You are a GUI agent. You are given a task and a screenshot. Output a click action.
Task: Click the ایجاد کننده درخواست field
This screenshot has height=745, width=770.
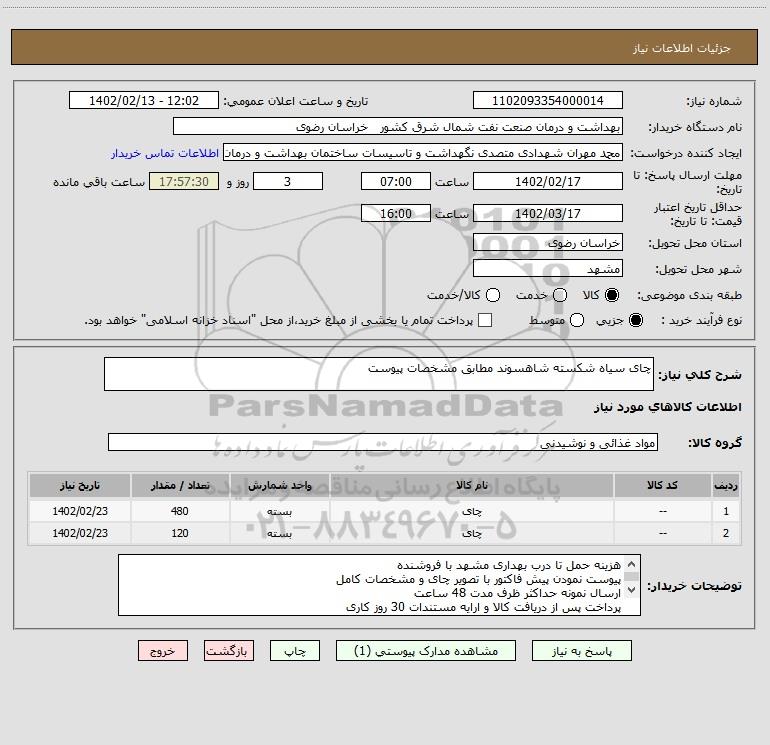click(x=423, y=153)
